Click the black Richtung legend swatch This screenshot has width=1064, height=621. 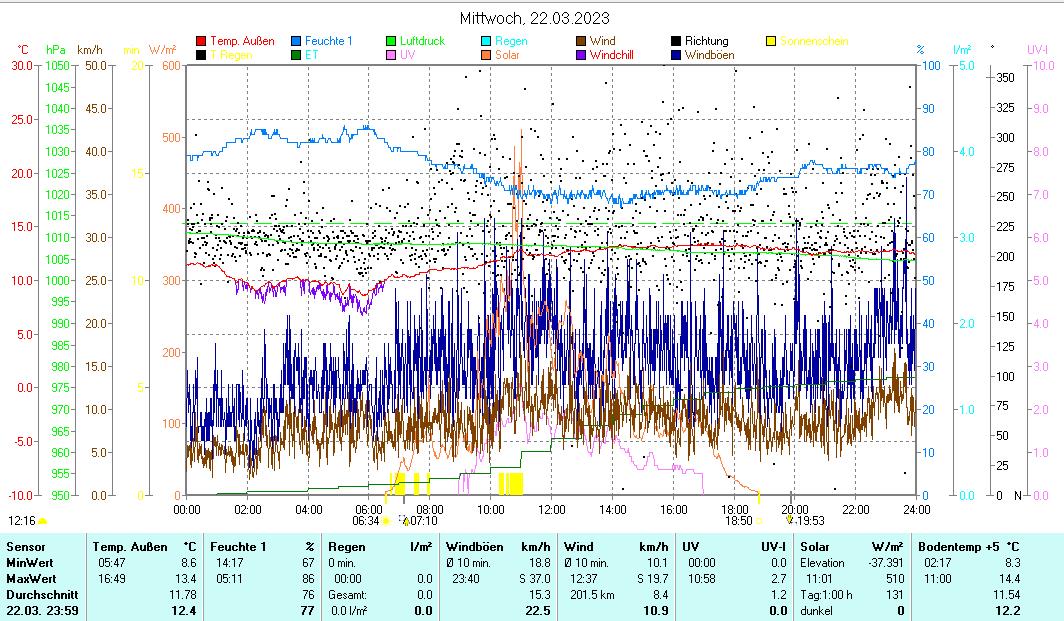coord(676,41)
